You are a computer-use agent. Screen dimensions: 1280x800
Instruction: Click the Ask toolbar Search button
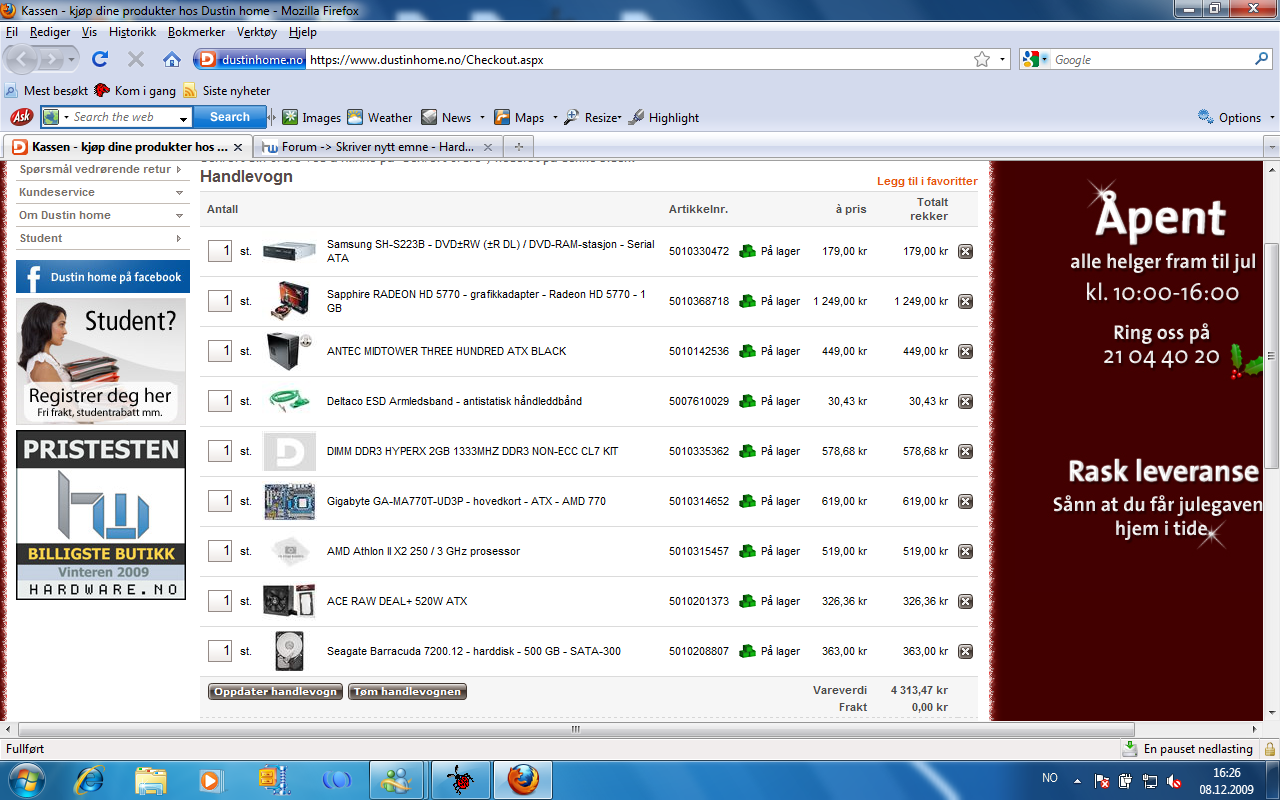(229, 117)
